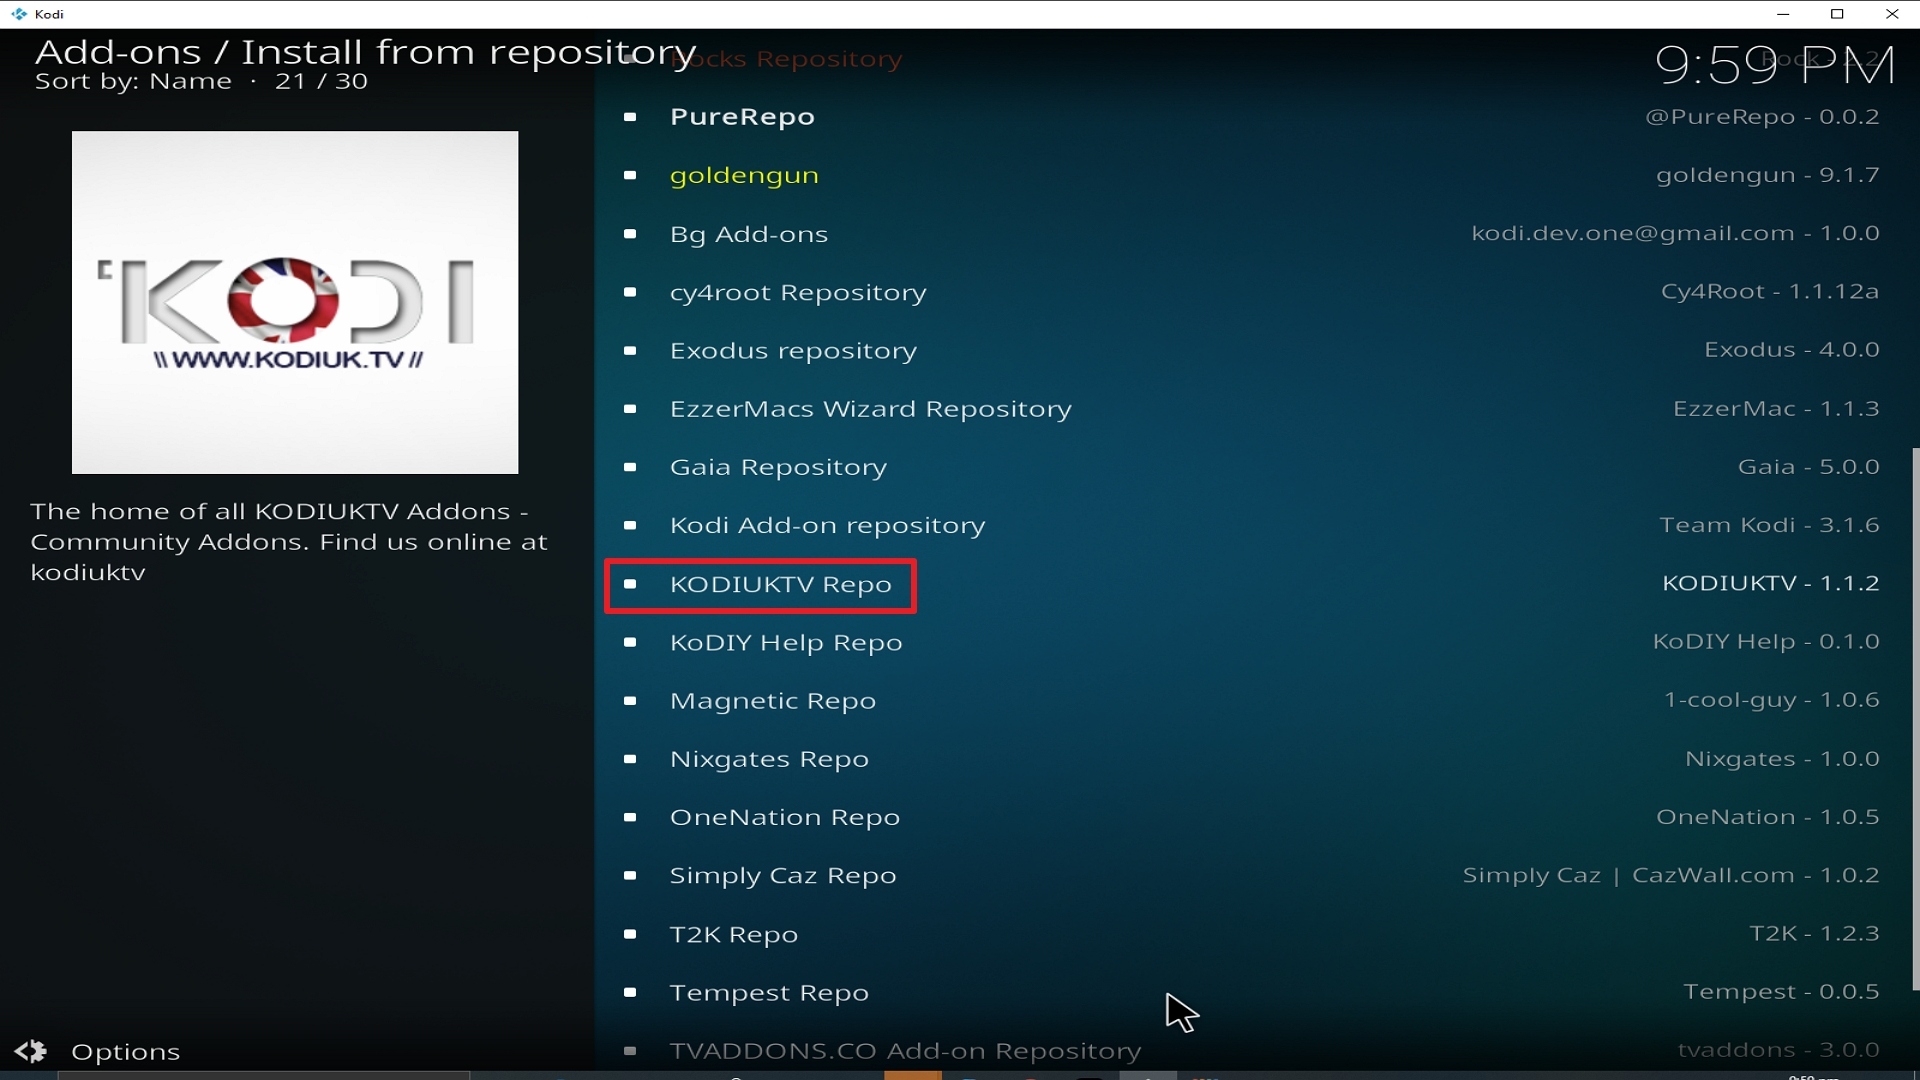Click the T2K - 1.2.3 version label
Viewport: 1920px width, 1080px height.
(1814, 934)
